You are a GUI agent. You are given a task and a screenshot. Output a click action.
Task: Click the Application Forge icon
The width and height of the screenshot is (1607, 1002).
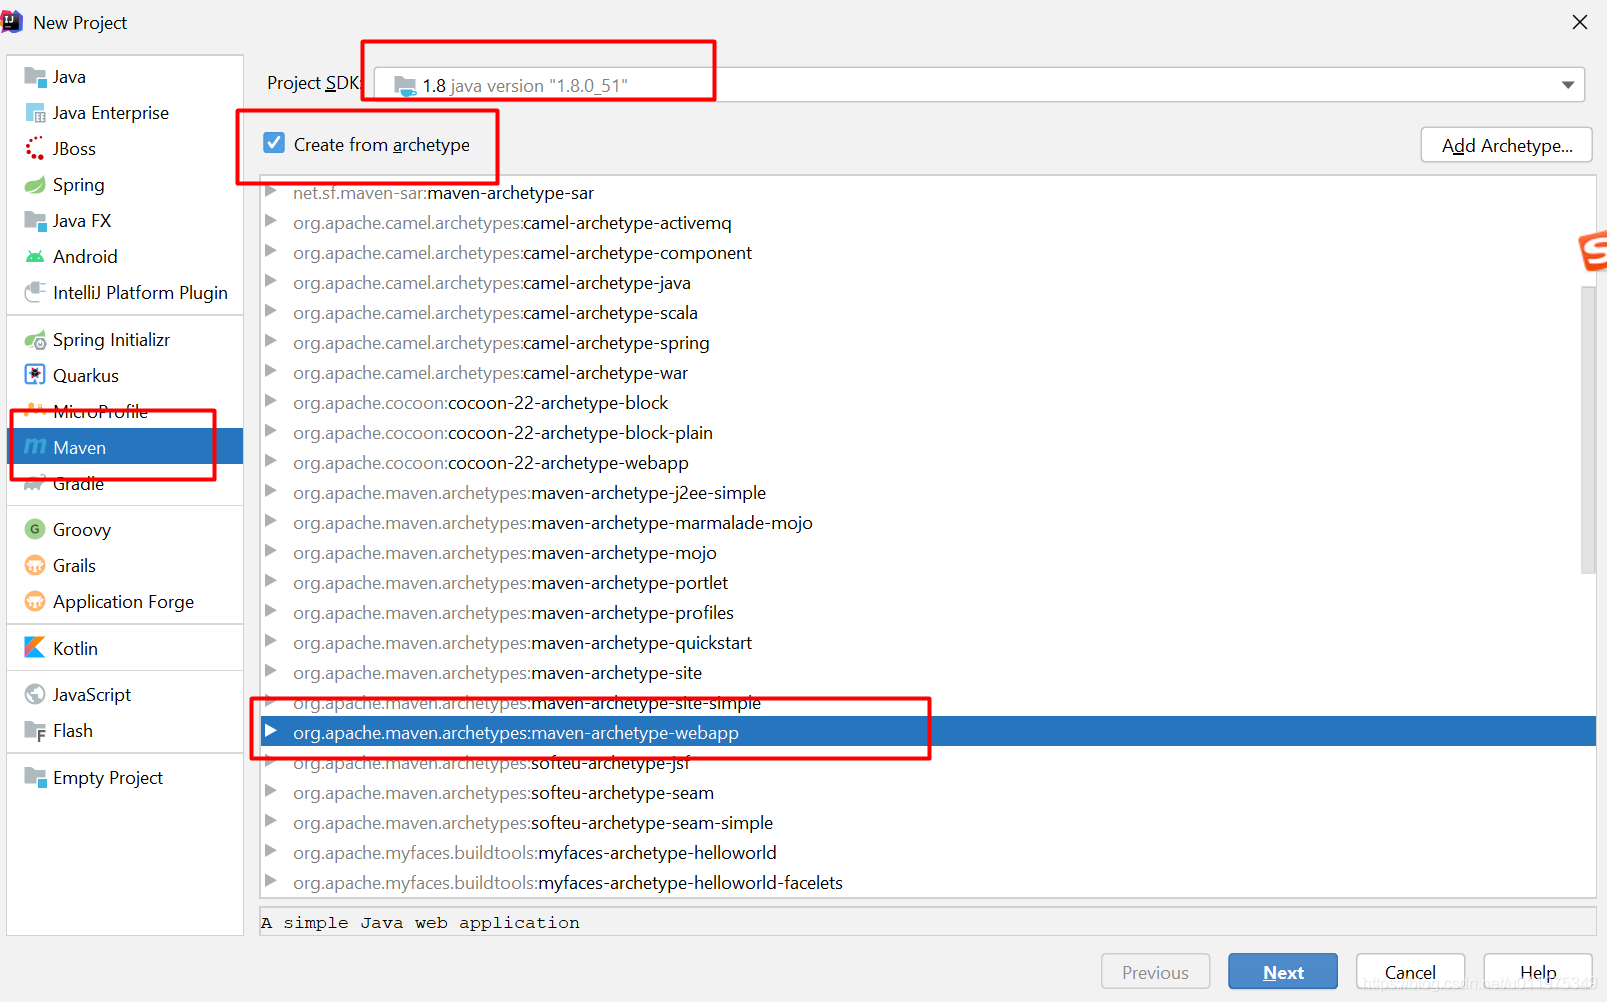tap(35, 601)
